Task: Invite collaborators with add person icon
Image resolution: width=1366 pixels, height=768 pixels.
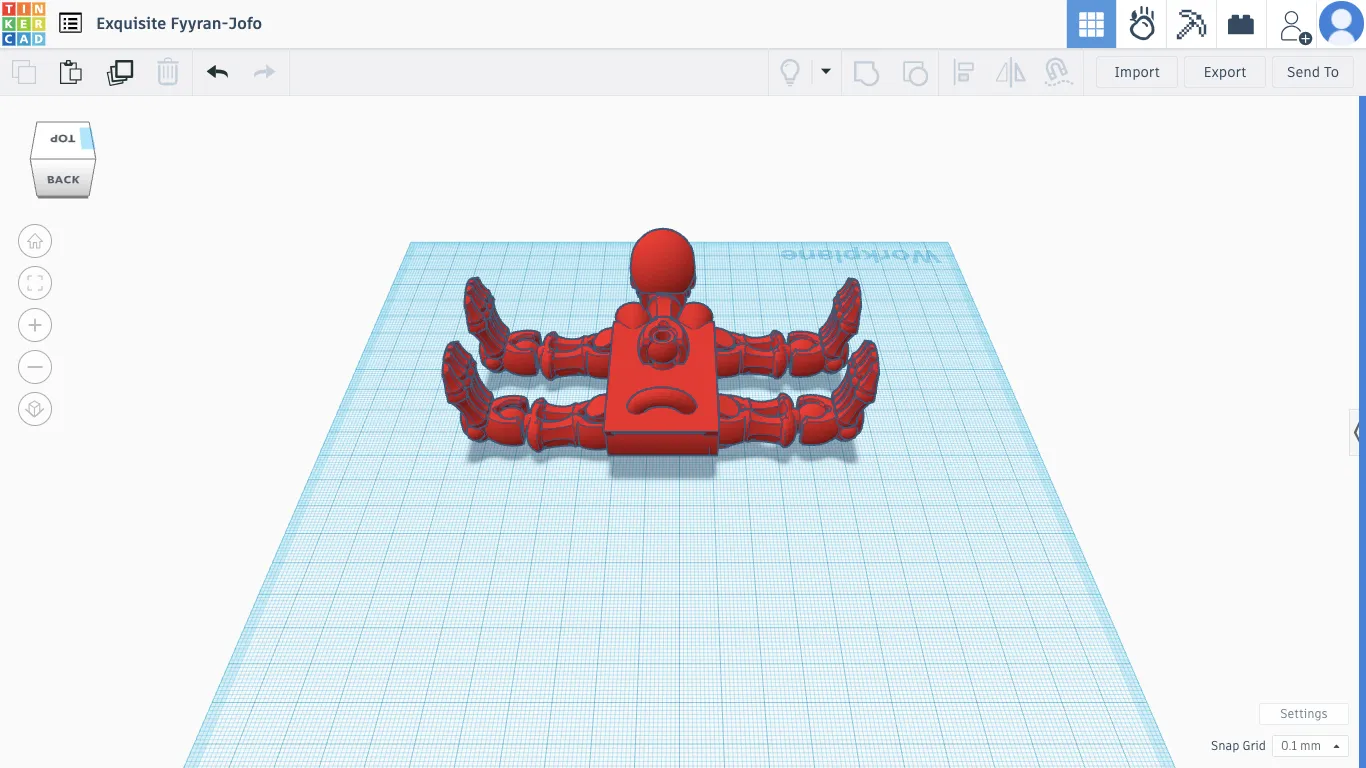Action: 1294,26
